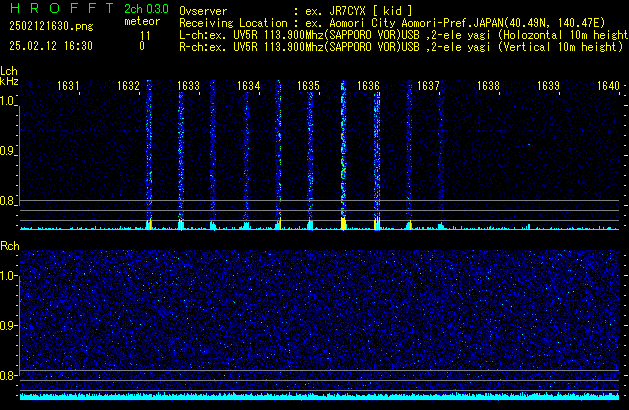Click the 1631 time marker
This screenshot has height=410, width=629.
coord(68,86)
